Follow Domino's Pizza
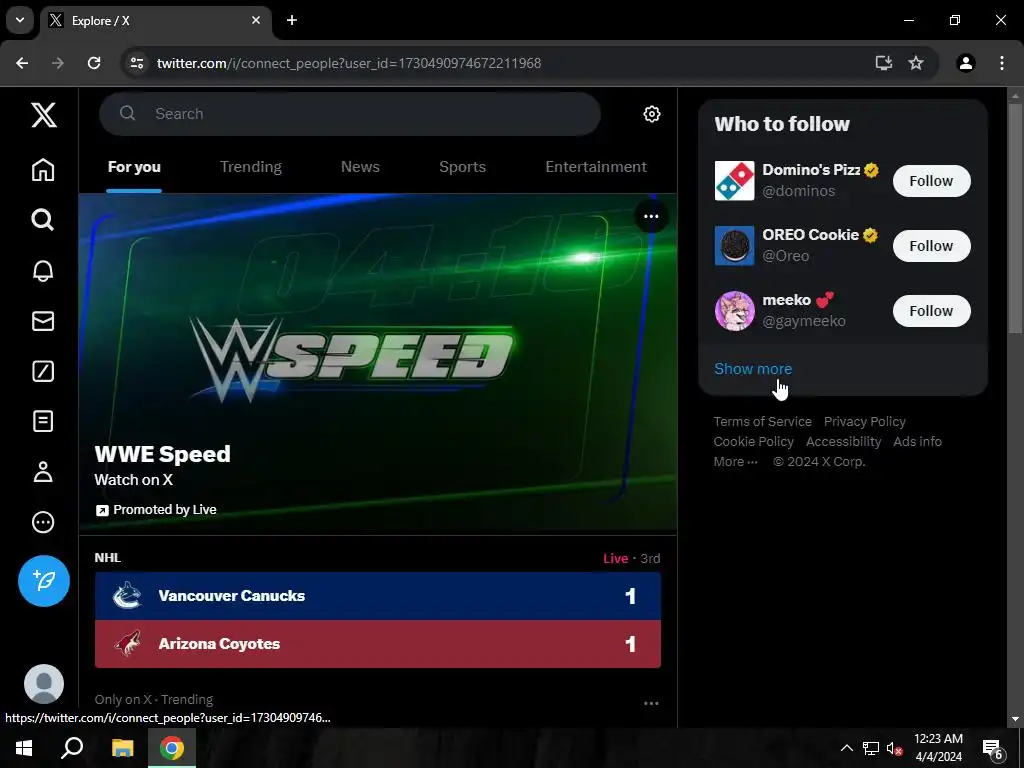 tap(931, 181)
